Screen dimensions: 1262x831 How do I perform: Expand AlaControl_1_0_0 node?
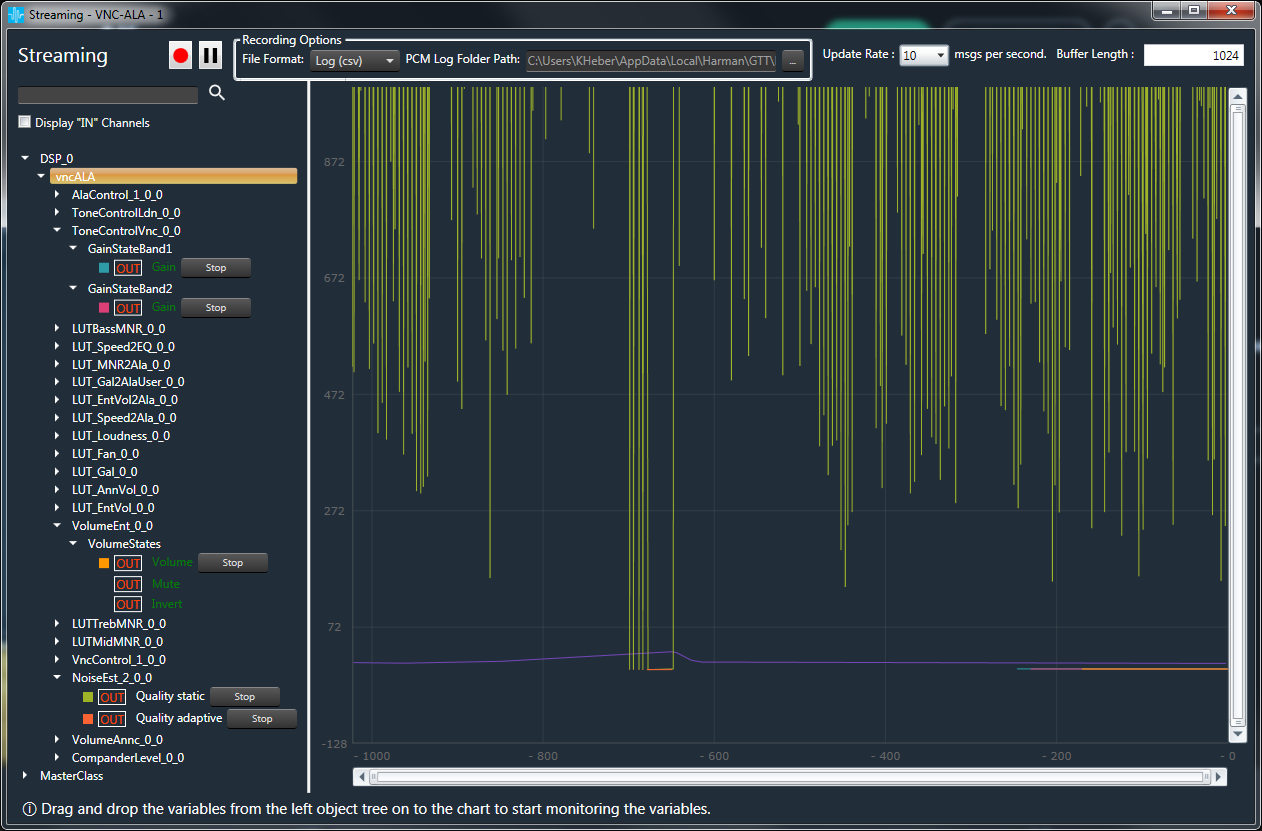57,195
